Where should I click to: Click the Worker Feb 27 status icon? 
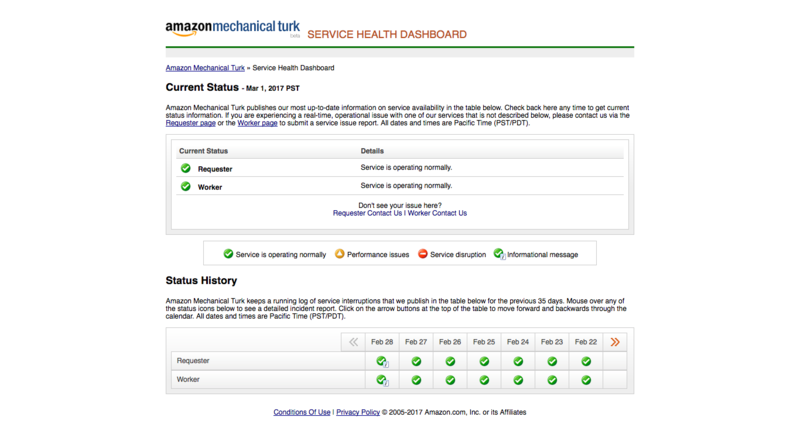coord(416,380)
